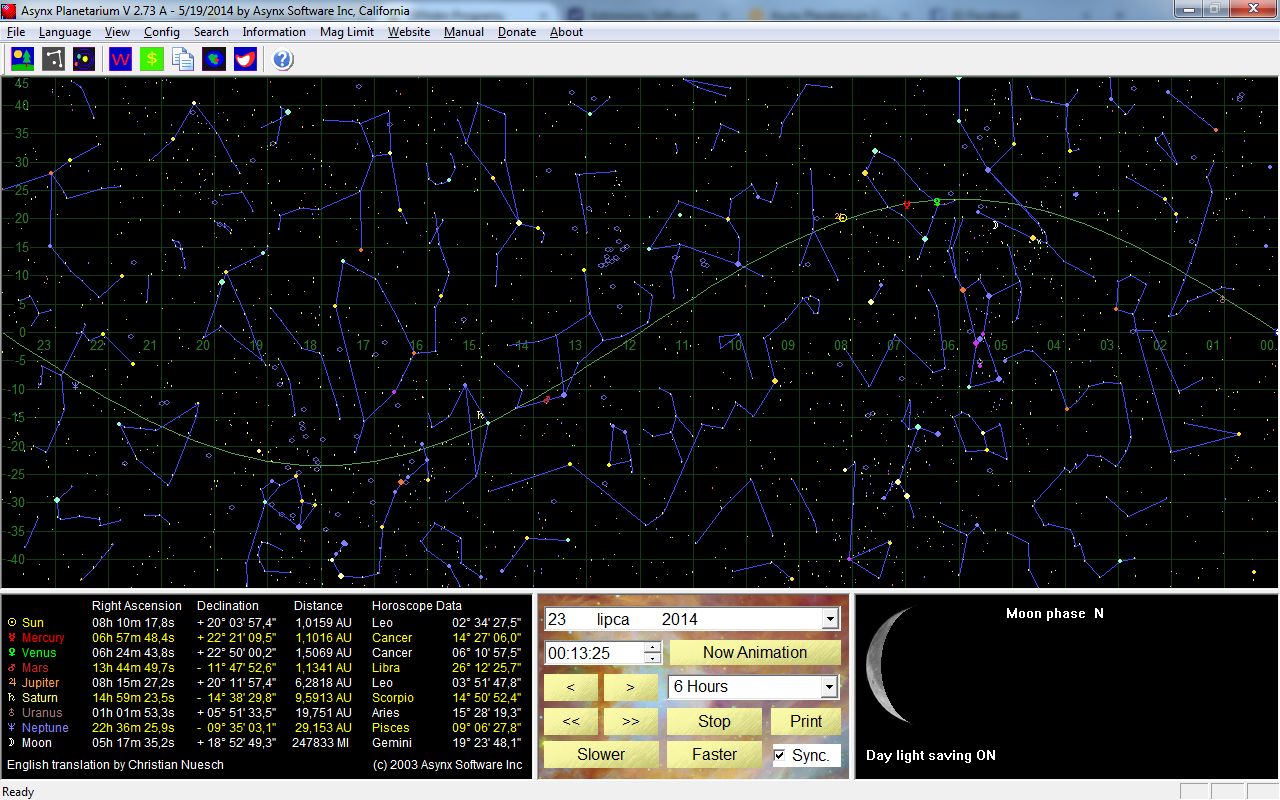Click the red W toolbar icon
This screenshot has width=1280, height=800.
click(x=121, y=59)
